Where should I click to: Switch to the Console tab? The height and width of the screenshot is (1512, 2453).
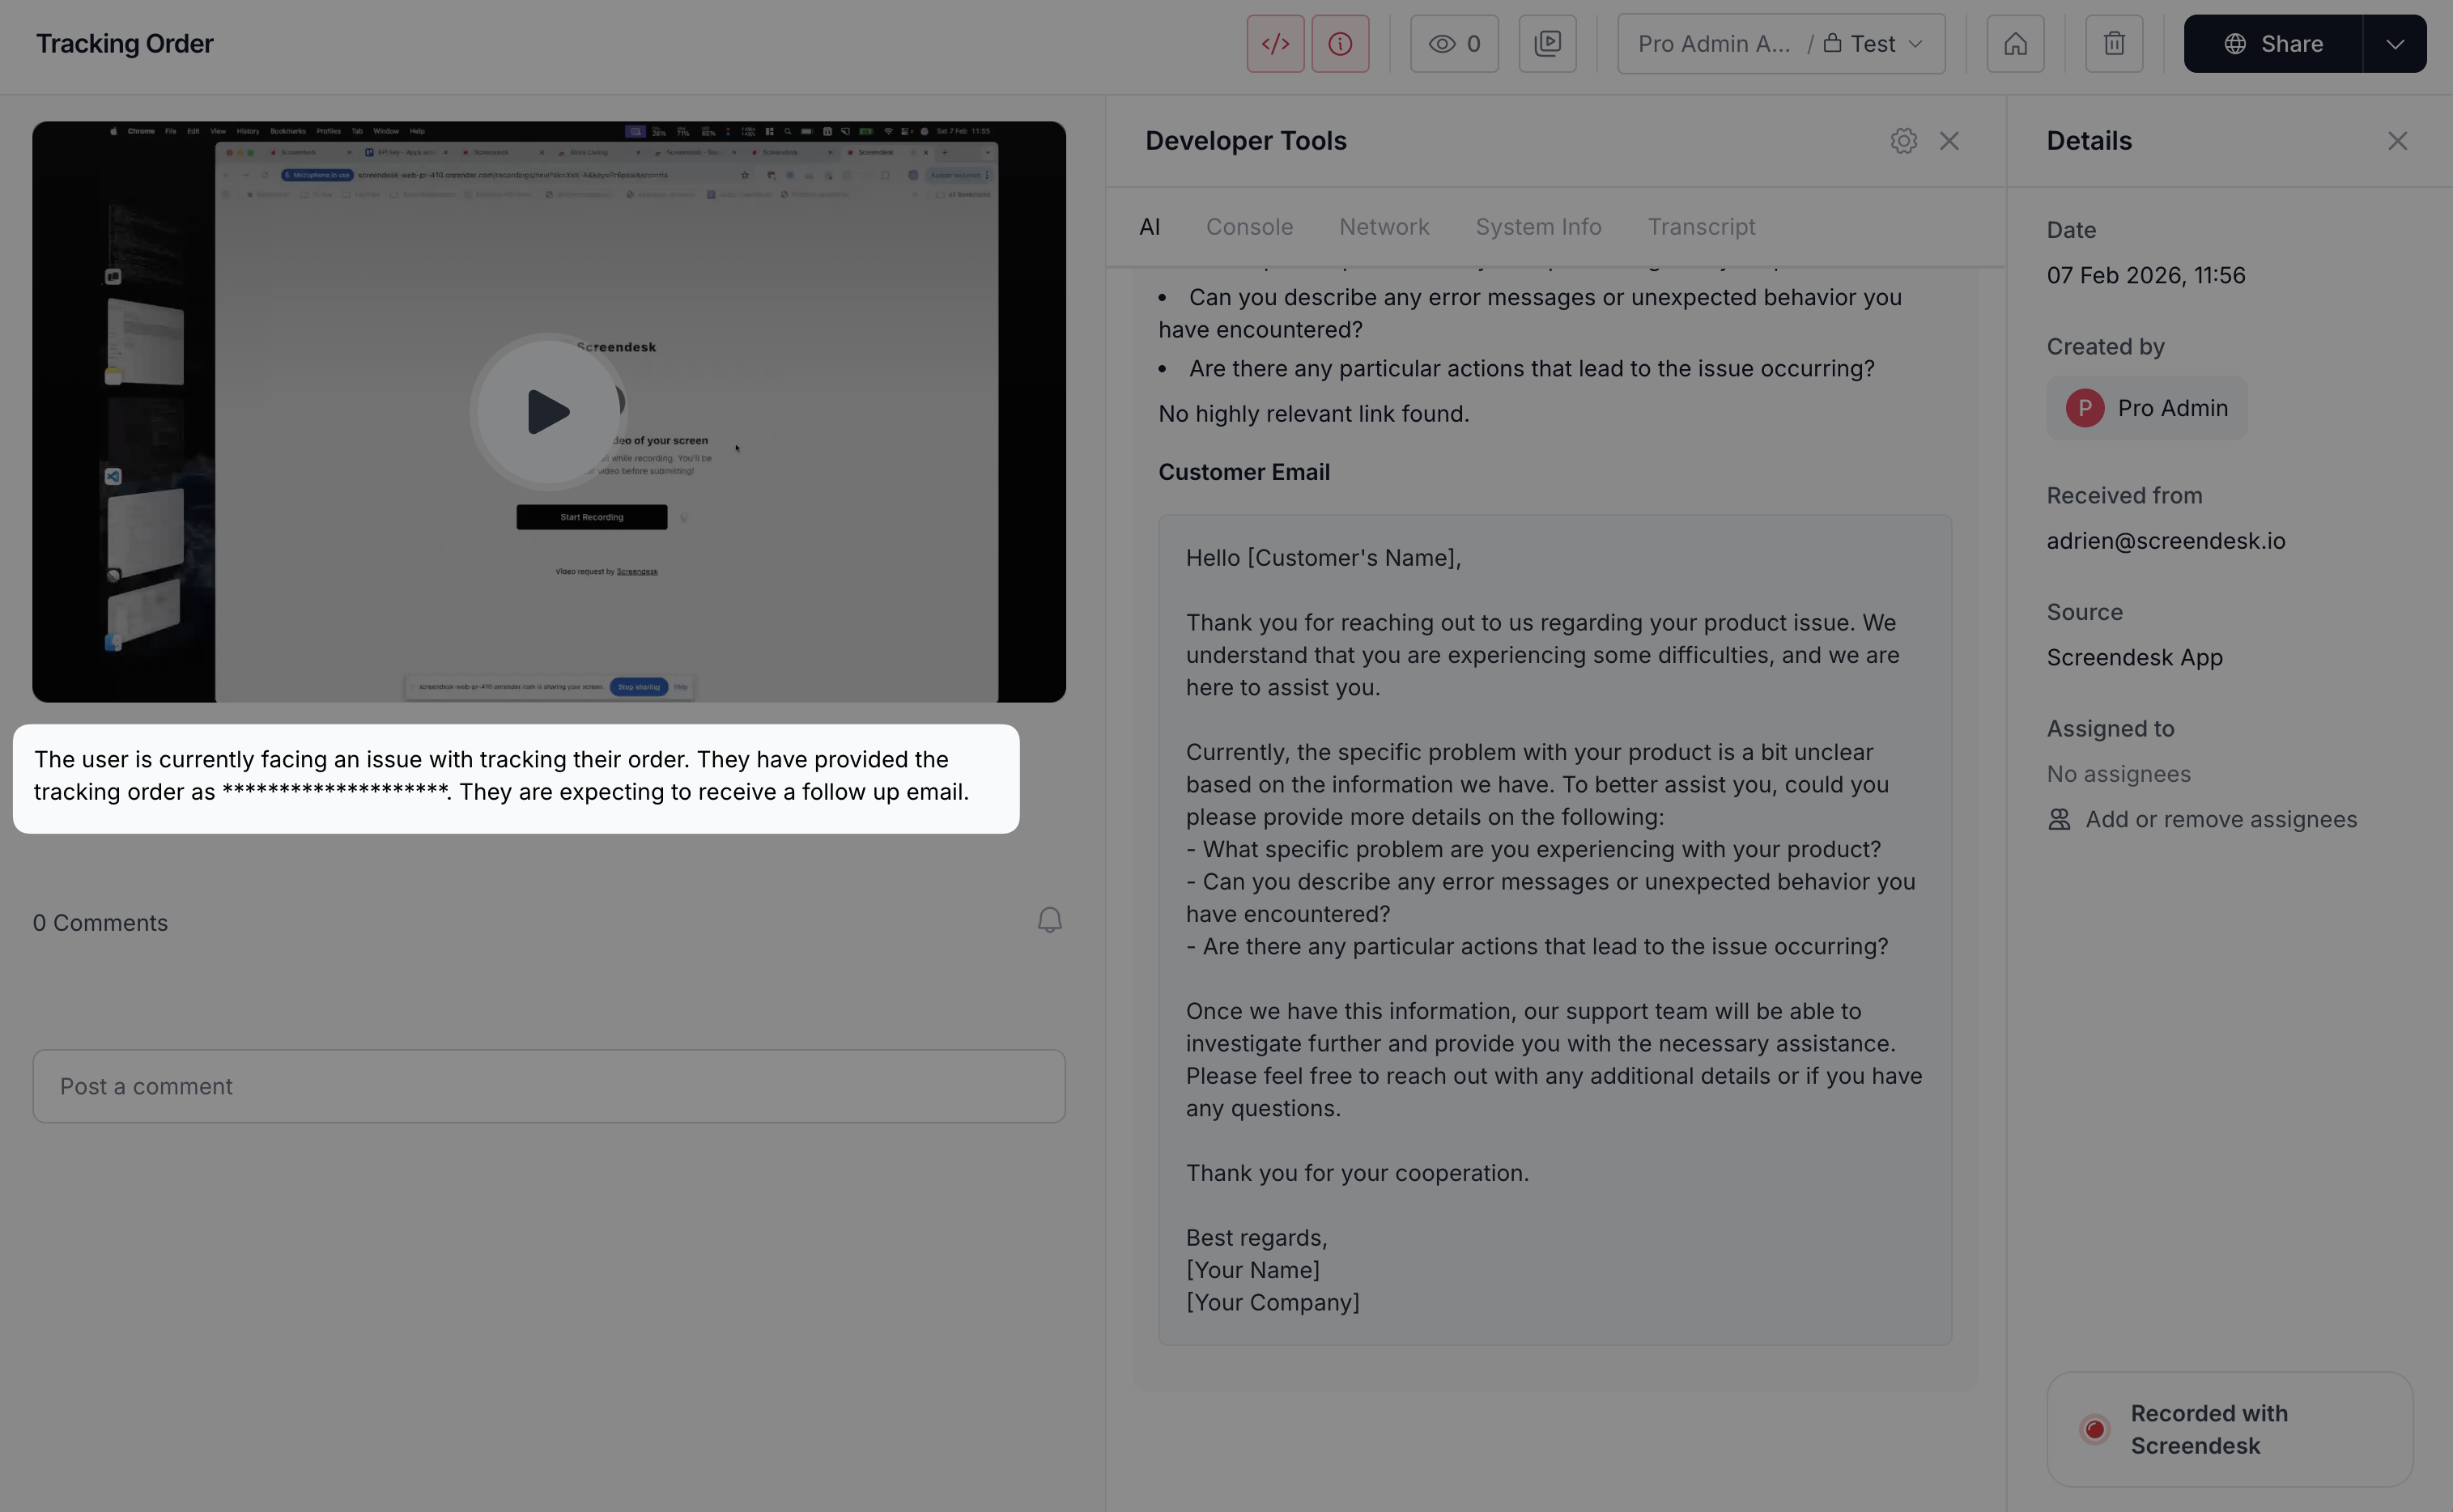[1249, 227]
